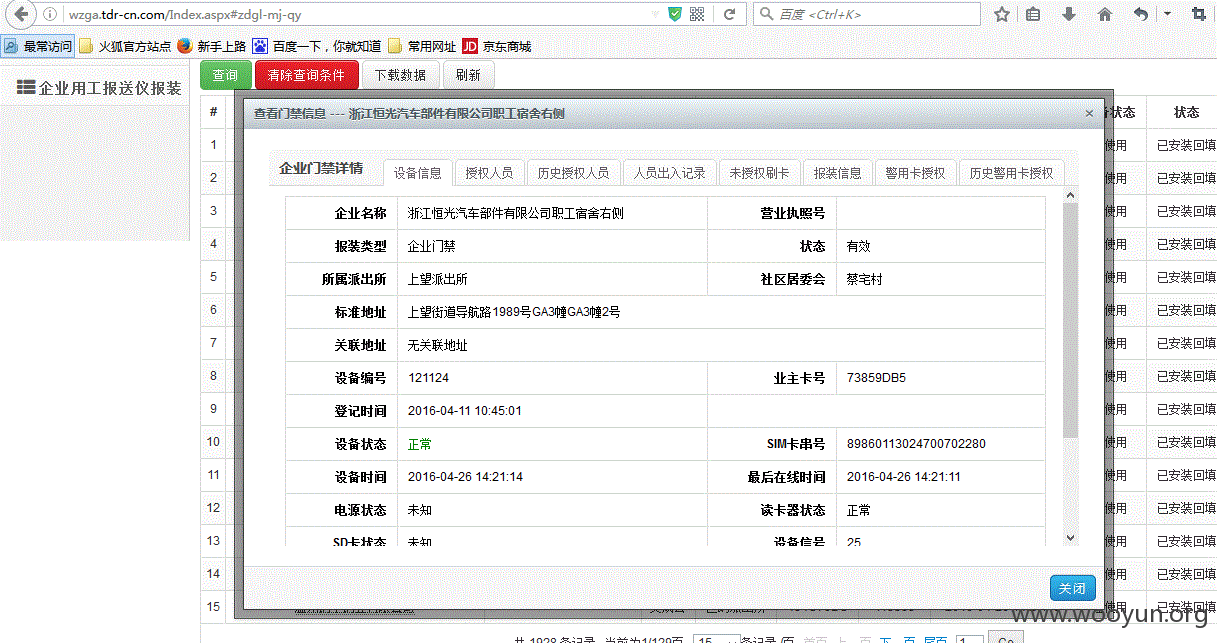Screen dimensions: 1217x643
Task: Close the dialog with the × icon
Action: pos(1090,114)
